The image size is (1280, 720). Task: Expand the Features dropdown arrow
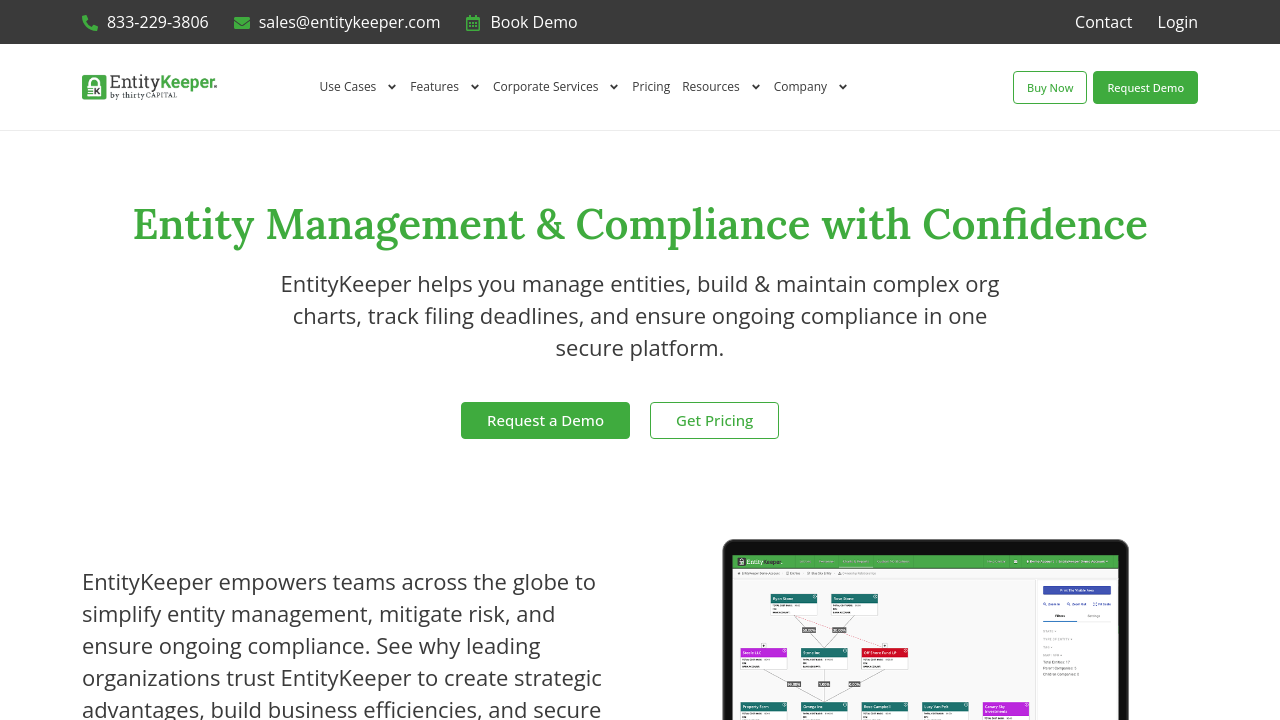click(475, 87)
